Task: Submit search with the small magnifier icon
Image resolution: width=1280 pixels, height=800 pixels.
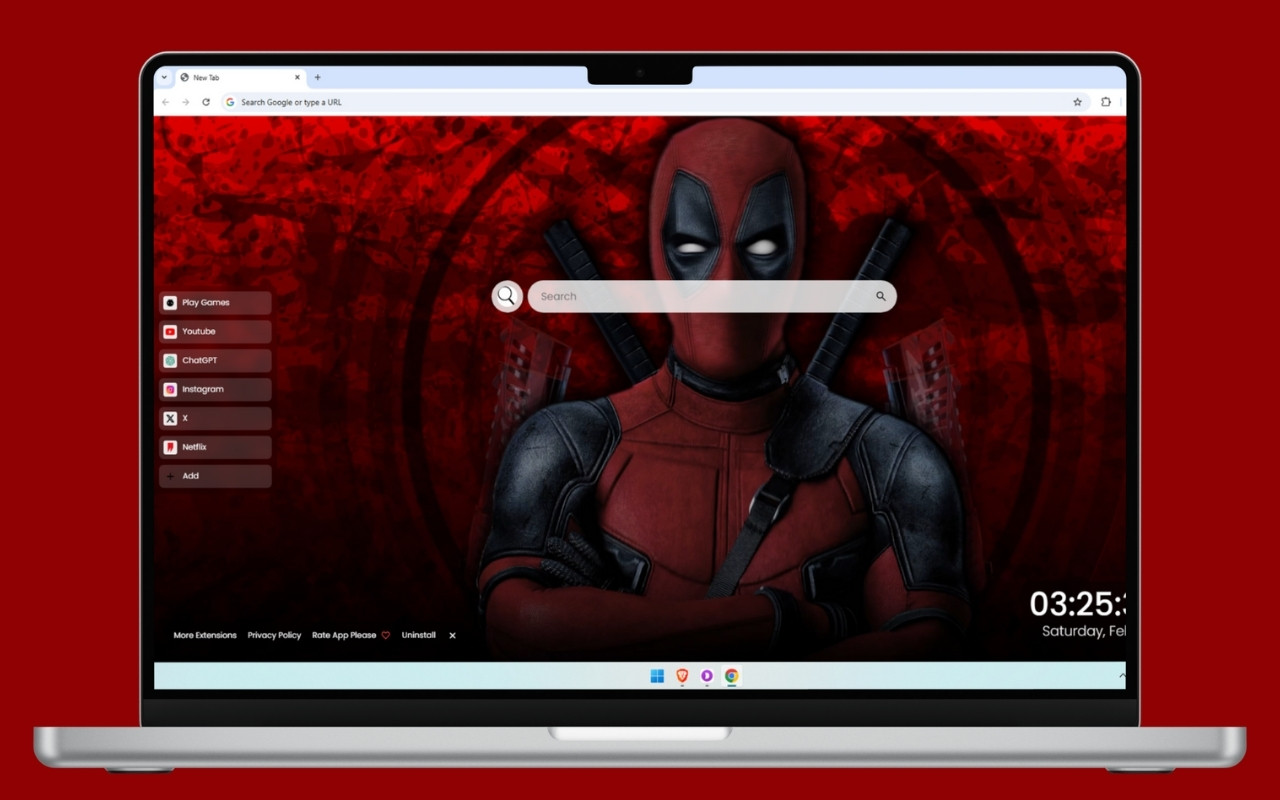Action: (881, 296)
